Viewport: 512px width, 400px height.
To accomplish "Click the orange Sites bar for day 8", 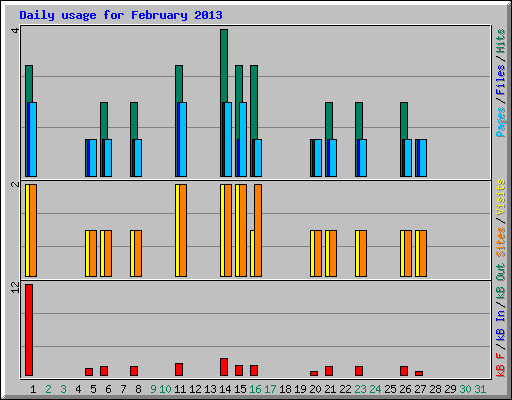I will pos(138,253).
